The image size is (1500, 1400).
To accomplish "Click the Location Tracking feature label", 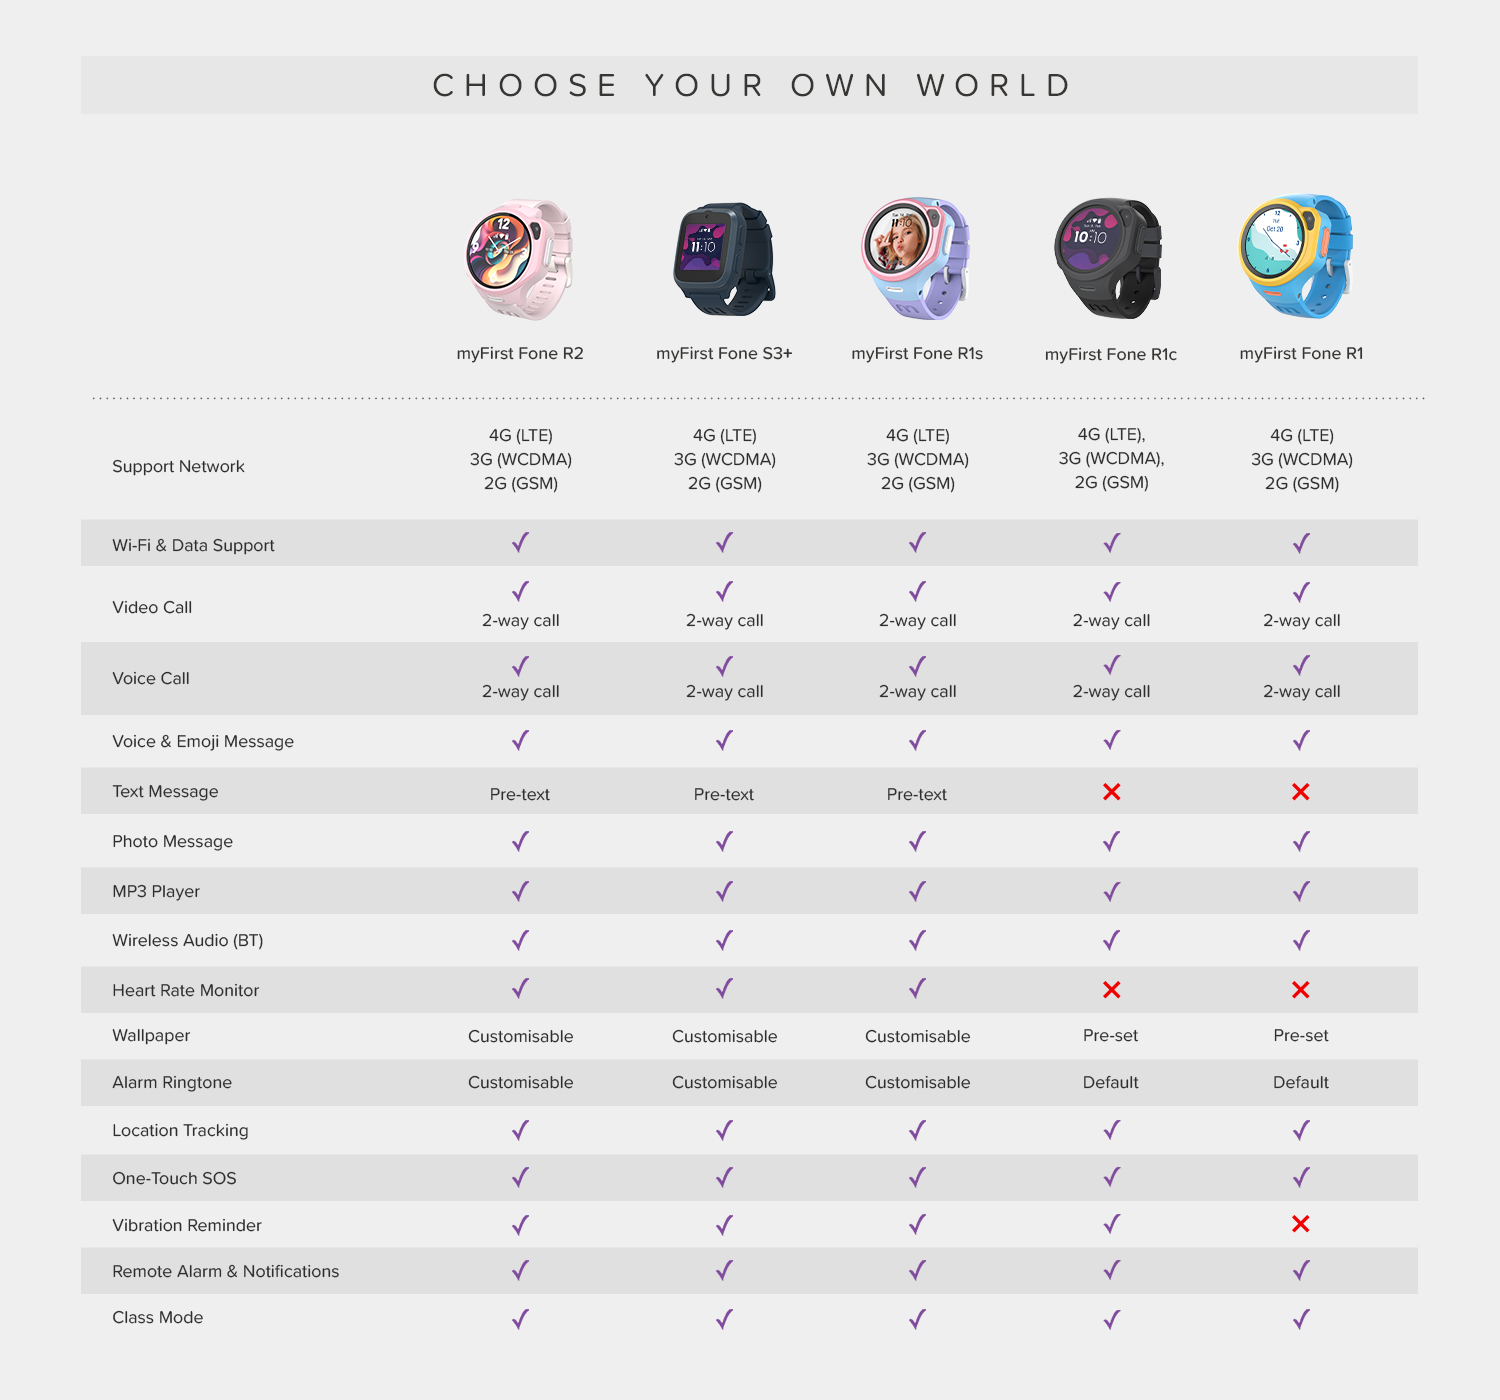I will click(x=180, y=1130).
